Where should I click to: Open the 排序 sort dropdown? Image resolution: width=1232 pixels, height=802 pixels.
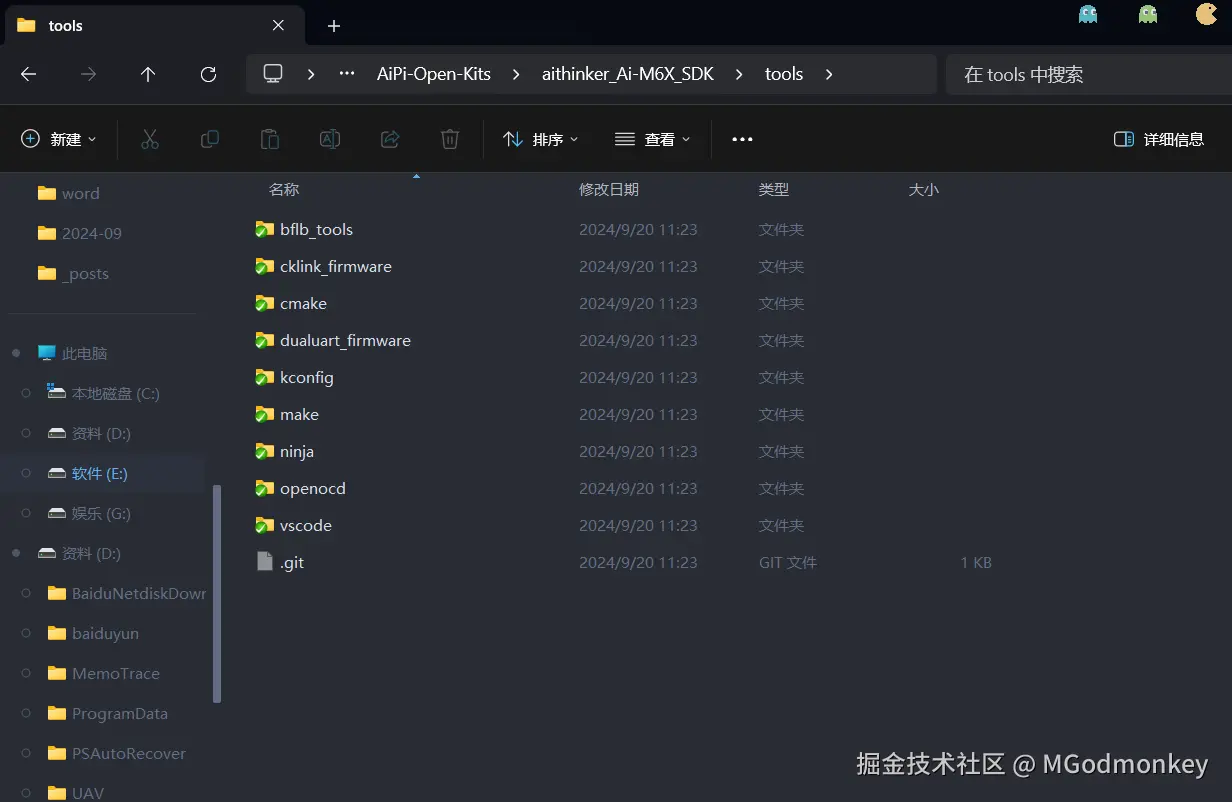click(541, 139)
